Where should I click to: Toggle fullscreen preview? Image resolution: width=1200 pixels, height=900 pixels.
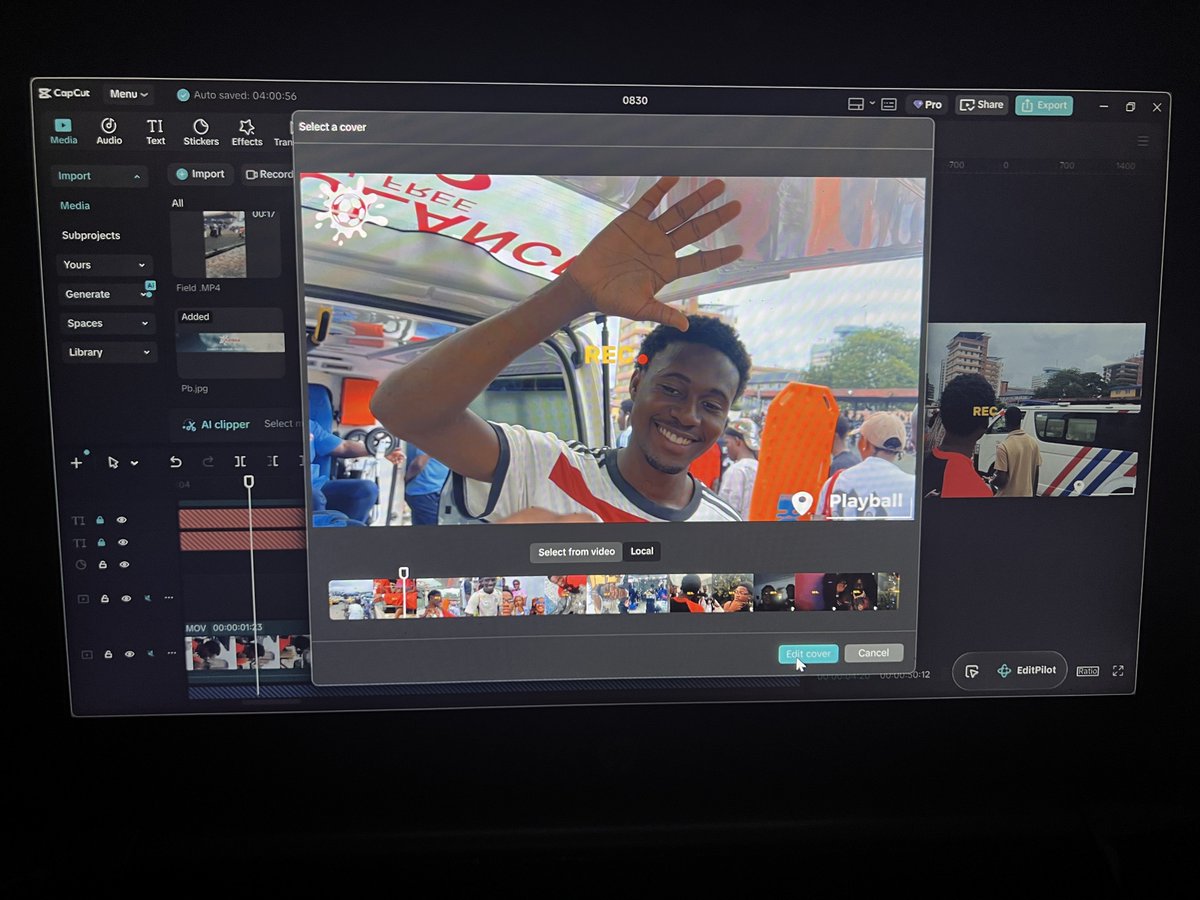coord(1118,671)
